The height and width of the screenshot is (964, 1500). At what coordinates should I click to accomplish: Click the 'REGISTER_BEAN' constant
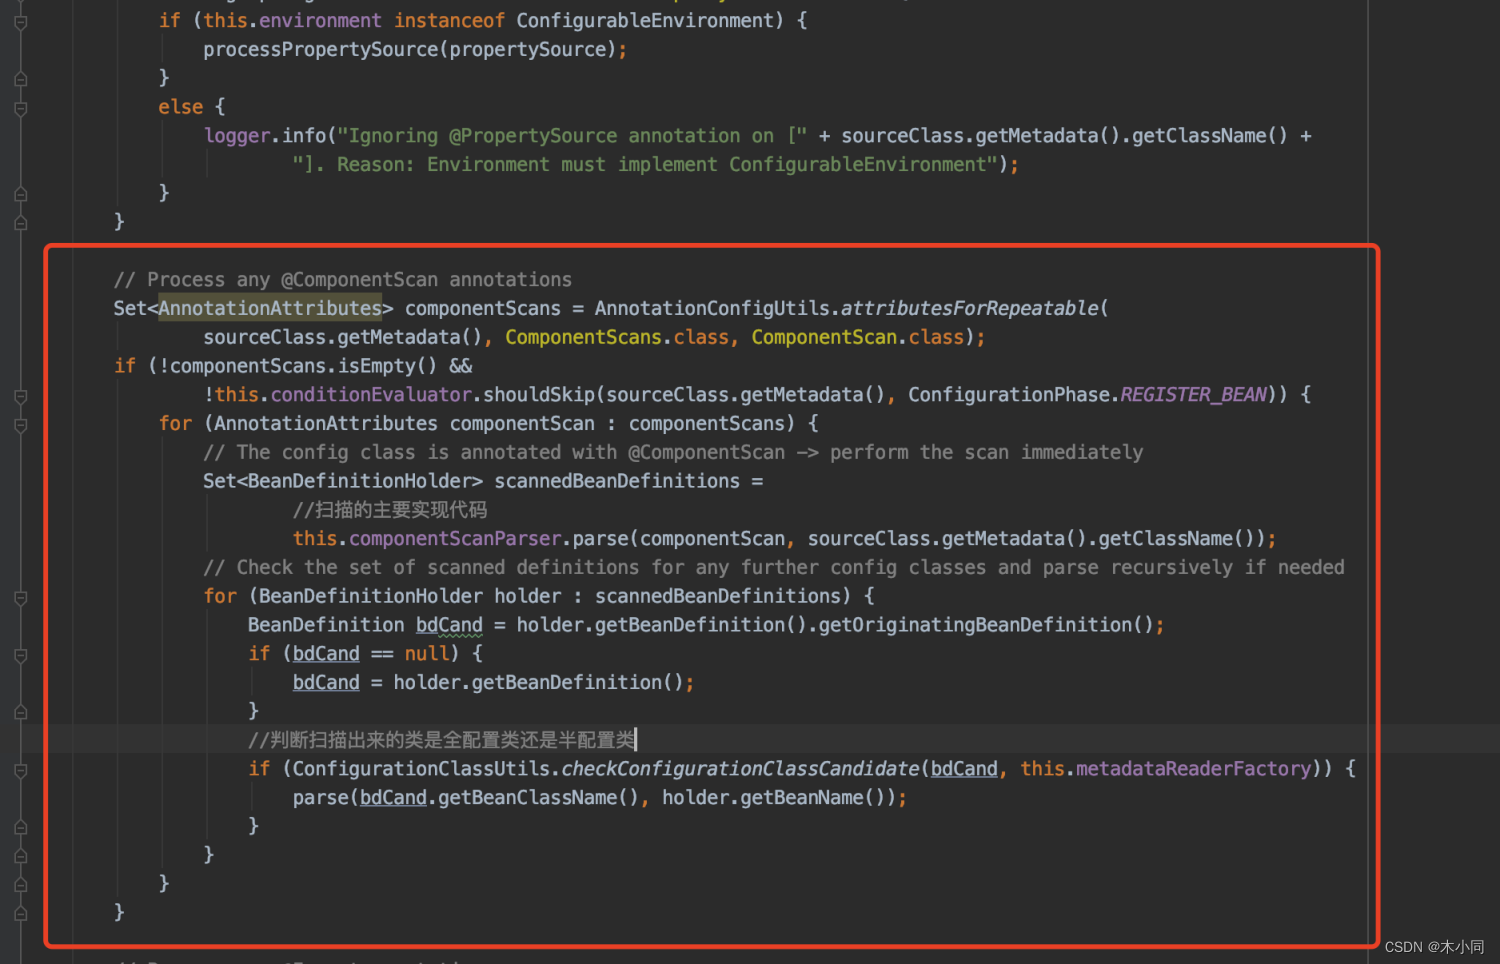(x=1193, y=395)
